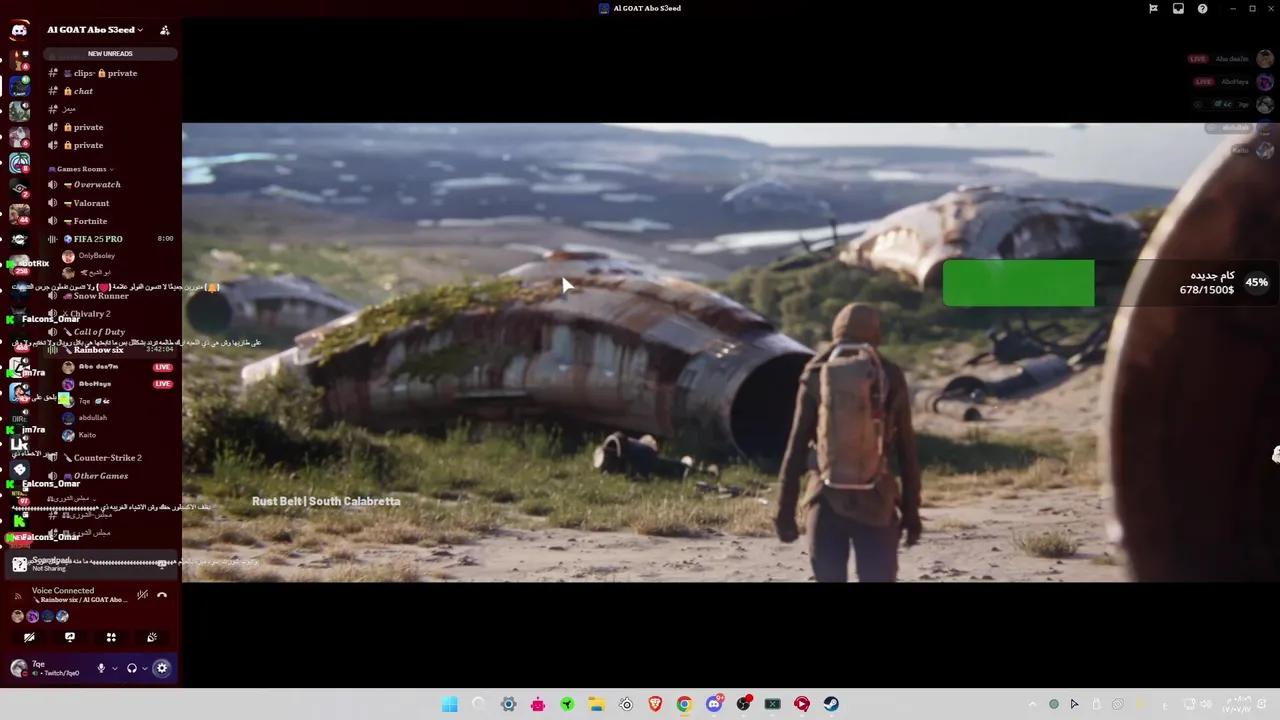This screenshot has width=1280, height=720.
Task: Toggle noise suppression in voice panel
Action: pos(142,595)
